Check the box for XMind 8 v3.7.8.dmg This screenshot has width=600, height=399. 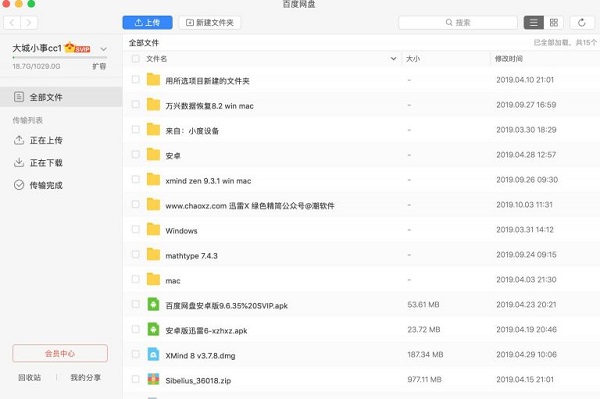(135, 354)
